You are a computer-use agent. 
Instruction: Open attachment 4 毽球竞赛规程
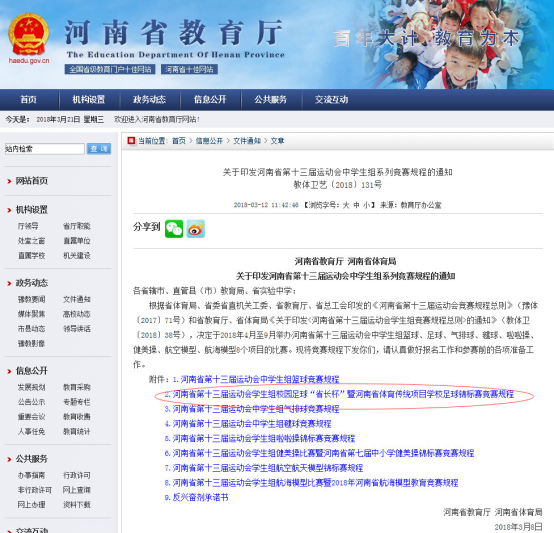[248, 424]
